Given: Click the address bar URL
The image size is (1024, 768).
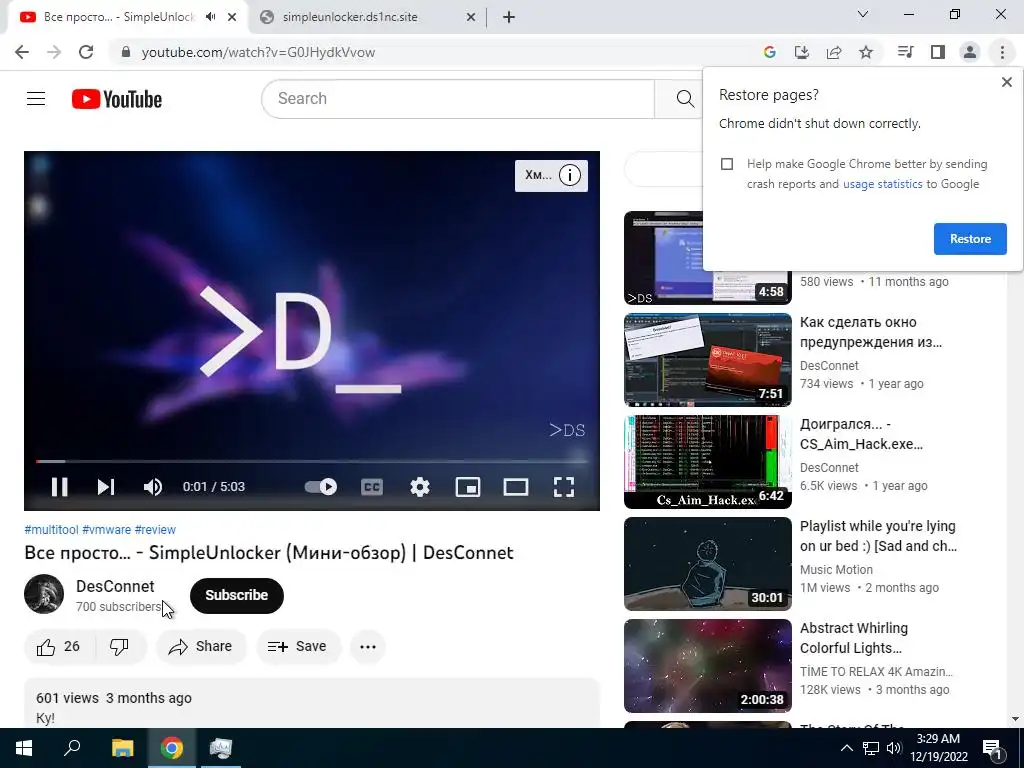Looking at the screenshot, I should (259, 52).
